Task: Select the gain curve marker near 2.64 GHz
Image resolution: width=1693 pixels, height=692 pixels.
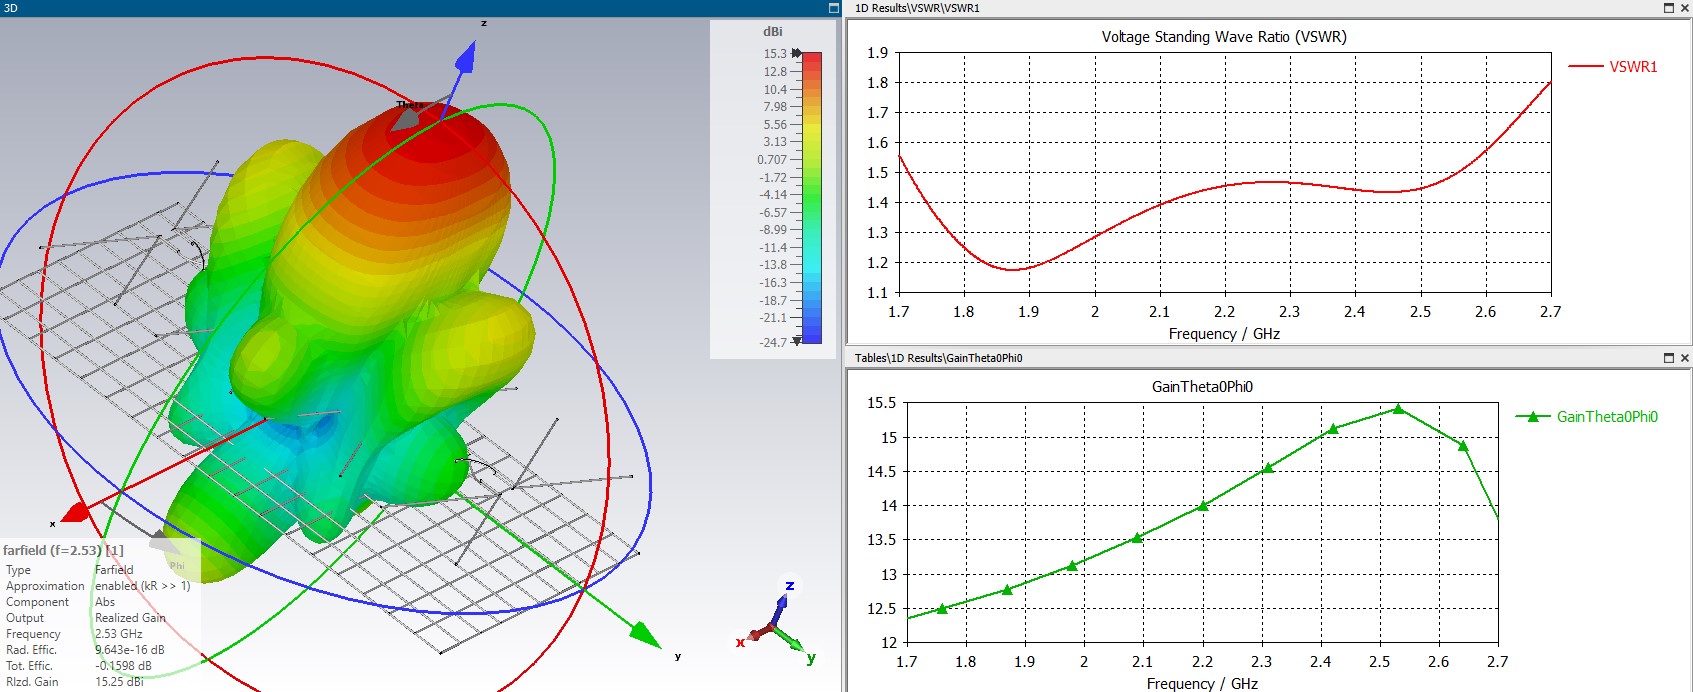Action: (x=1463, y=446)
